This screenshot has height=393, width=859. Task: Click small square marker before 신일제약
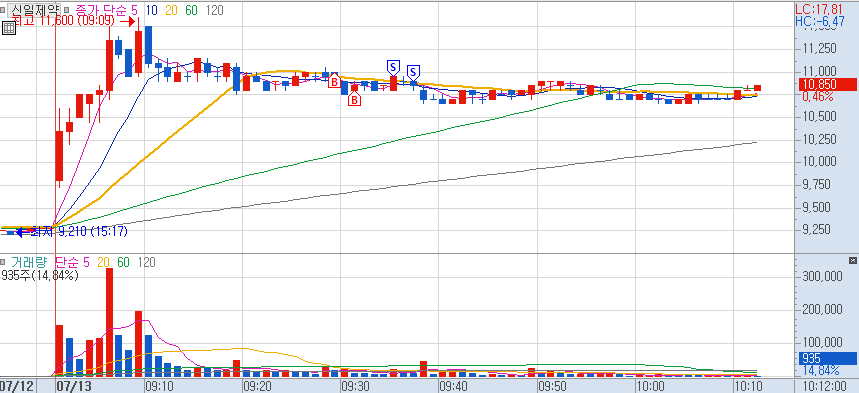tap(3, 9)
